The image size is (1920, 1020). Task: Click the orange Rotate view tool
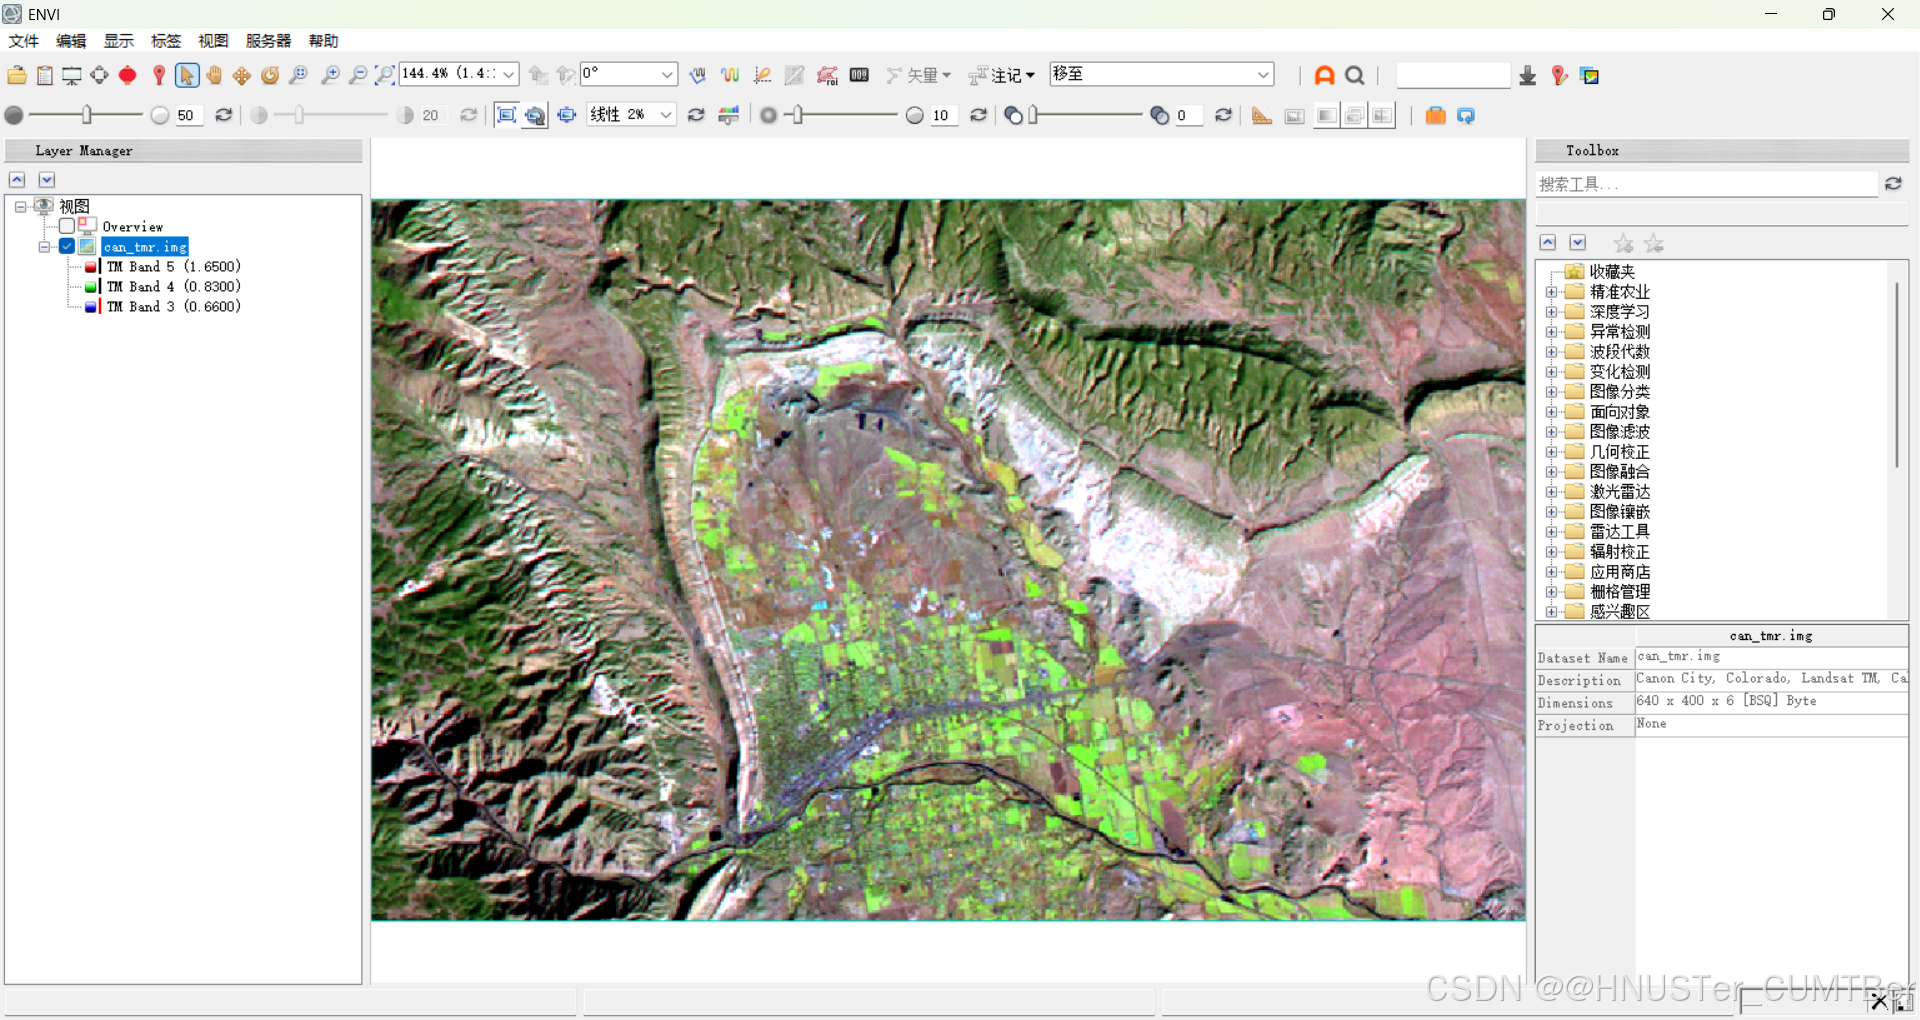(x=270, y=75)
